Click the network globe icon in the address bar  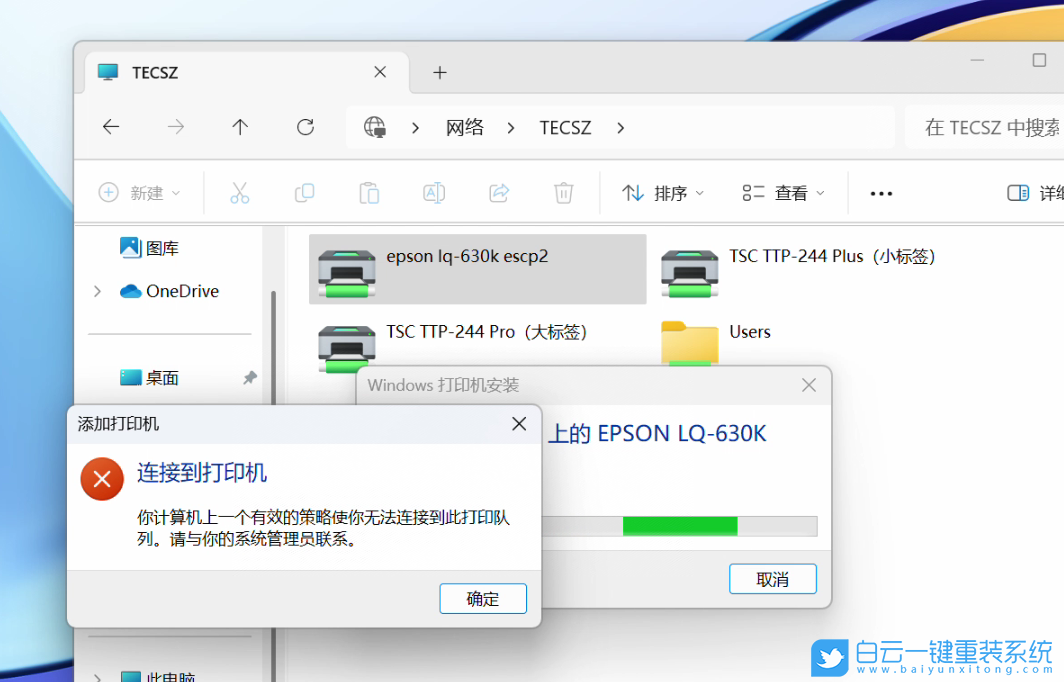[x=376, y=127]
